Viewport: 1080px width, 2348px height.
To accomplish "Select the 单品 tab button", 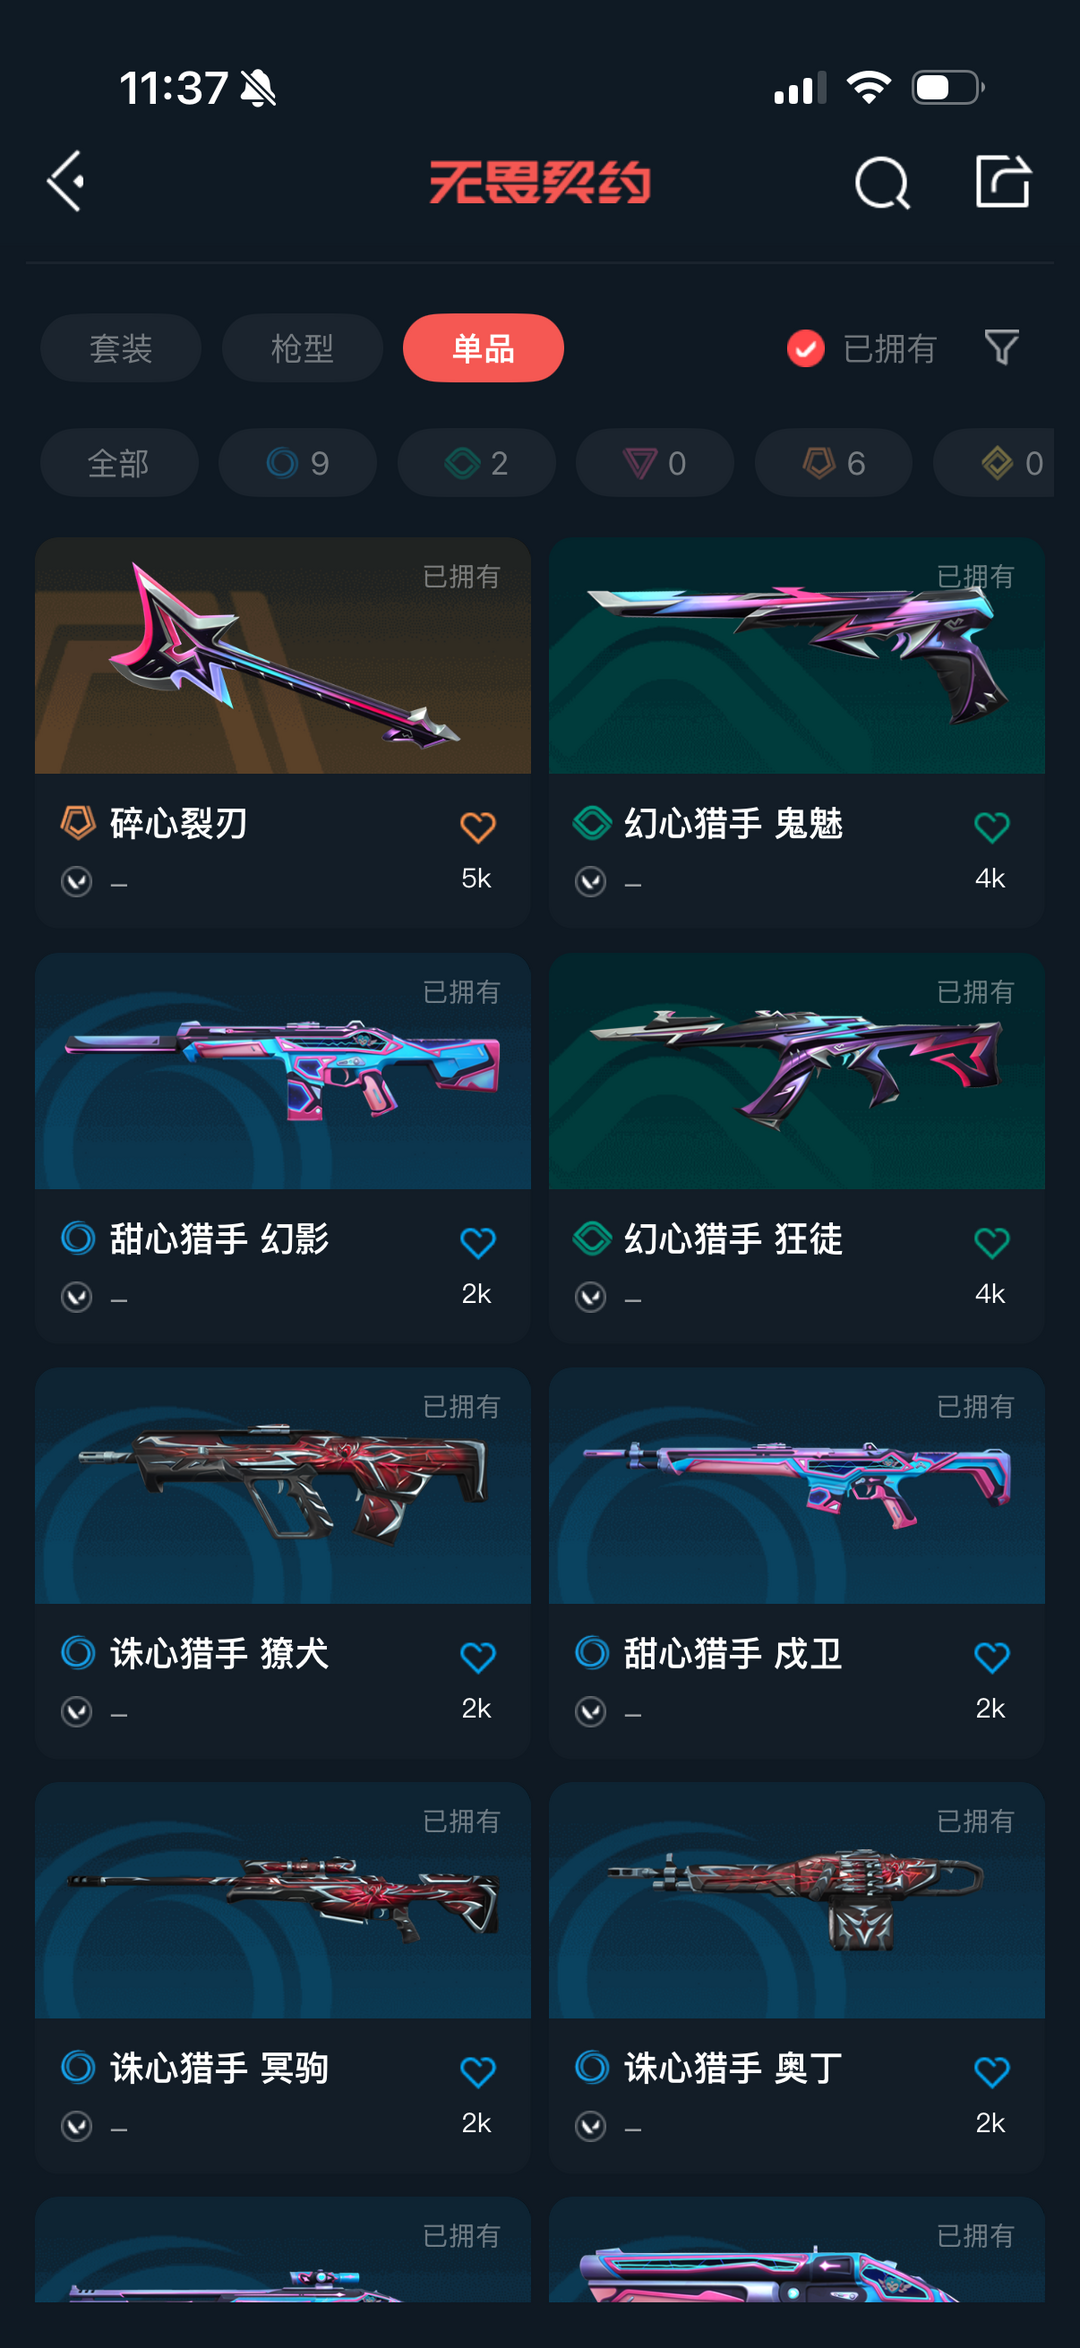I will 483,348.
